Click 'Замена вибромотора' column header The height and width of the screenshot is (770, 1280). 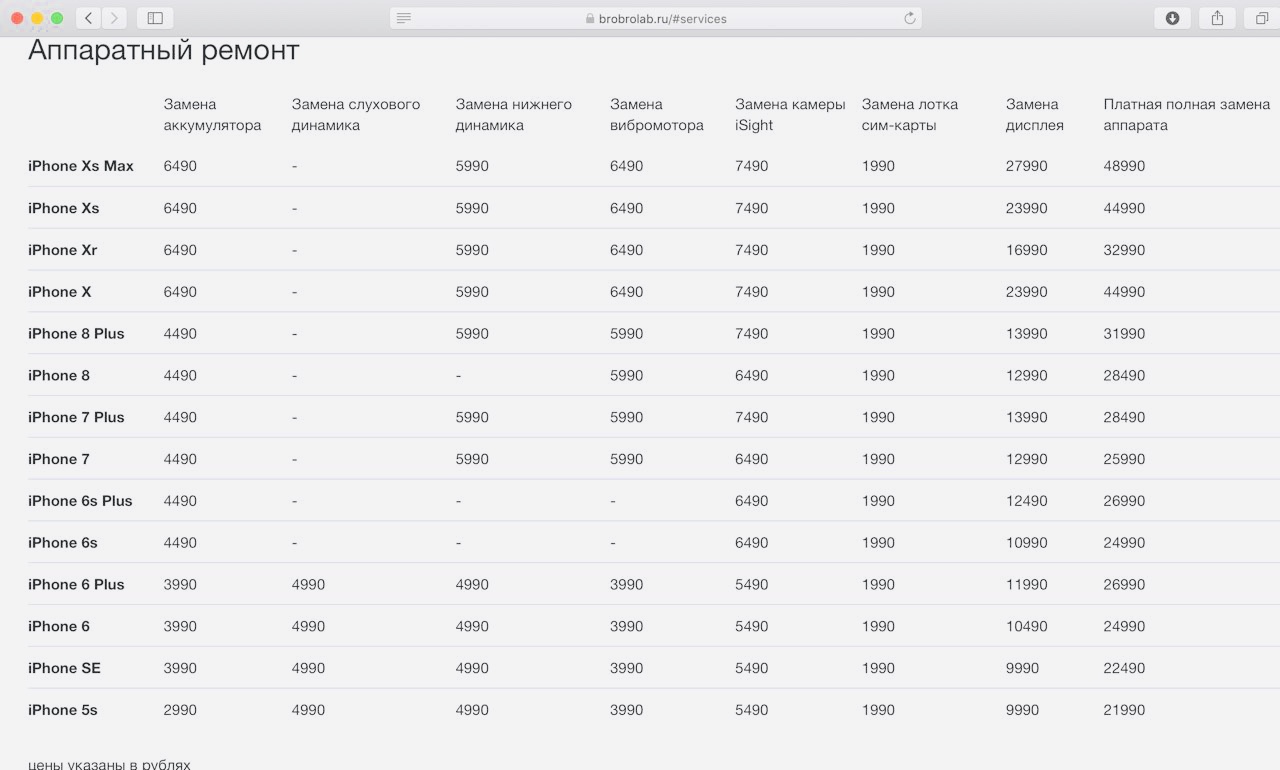click(657, 115)
